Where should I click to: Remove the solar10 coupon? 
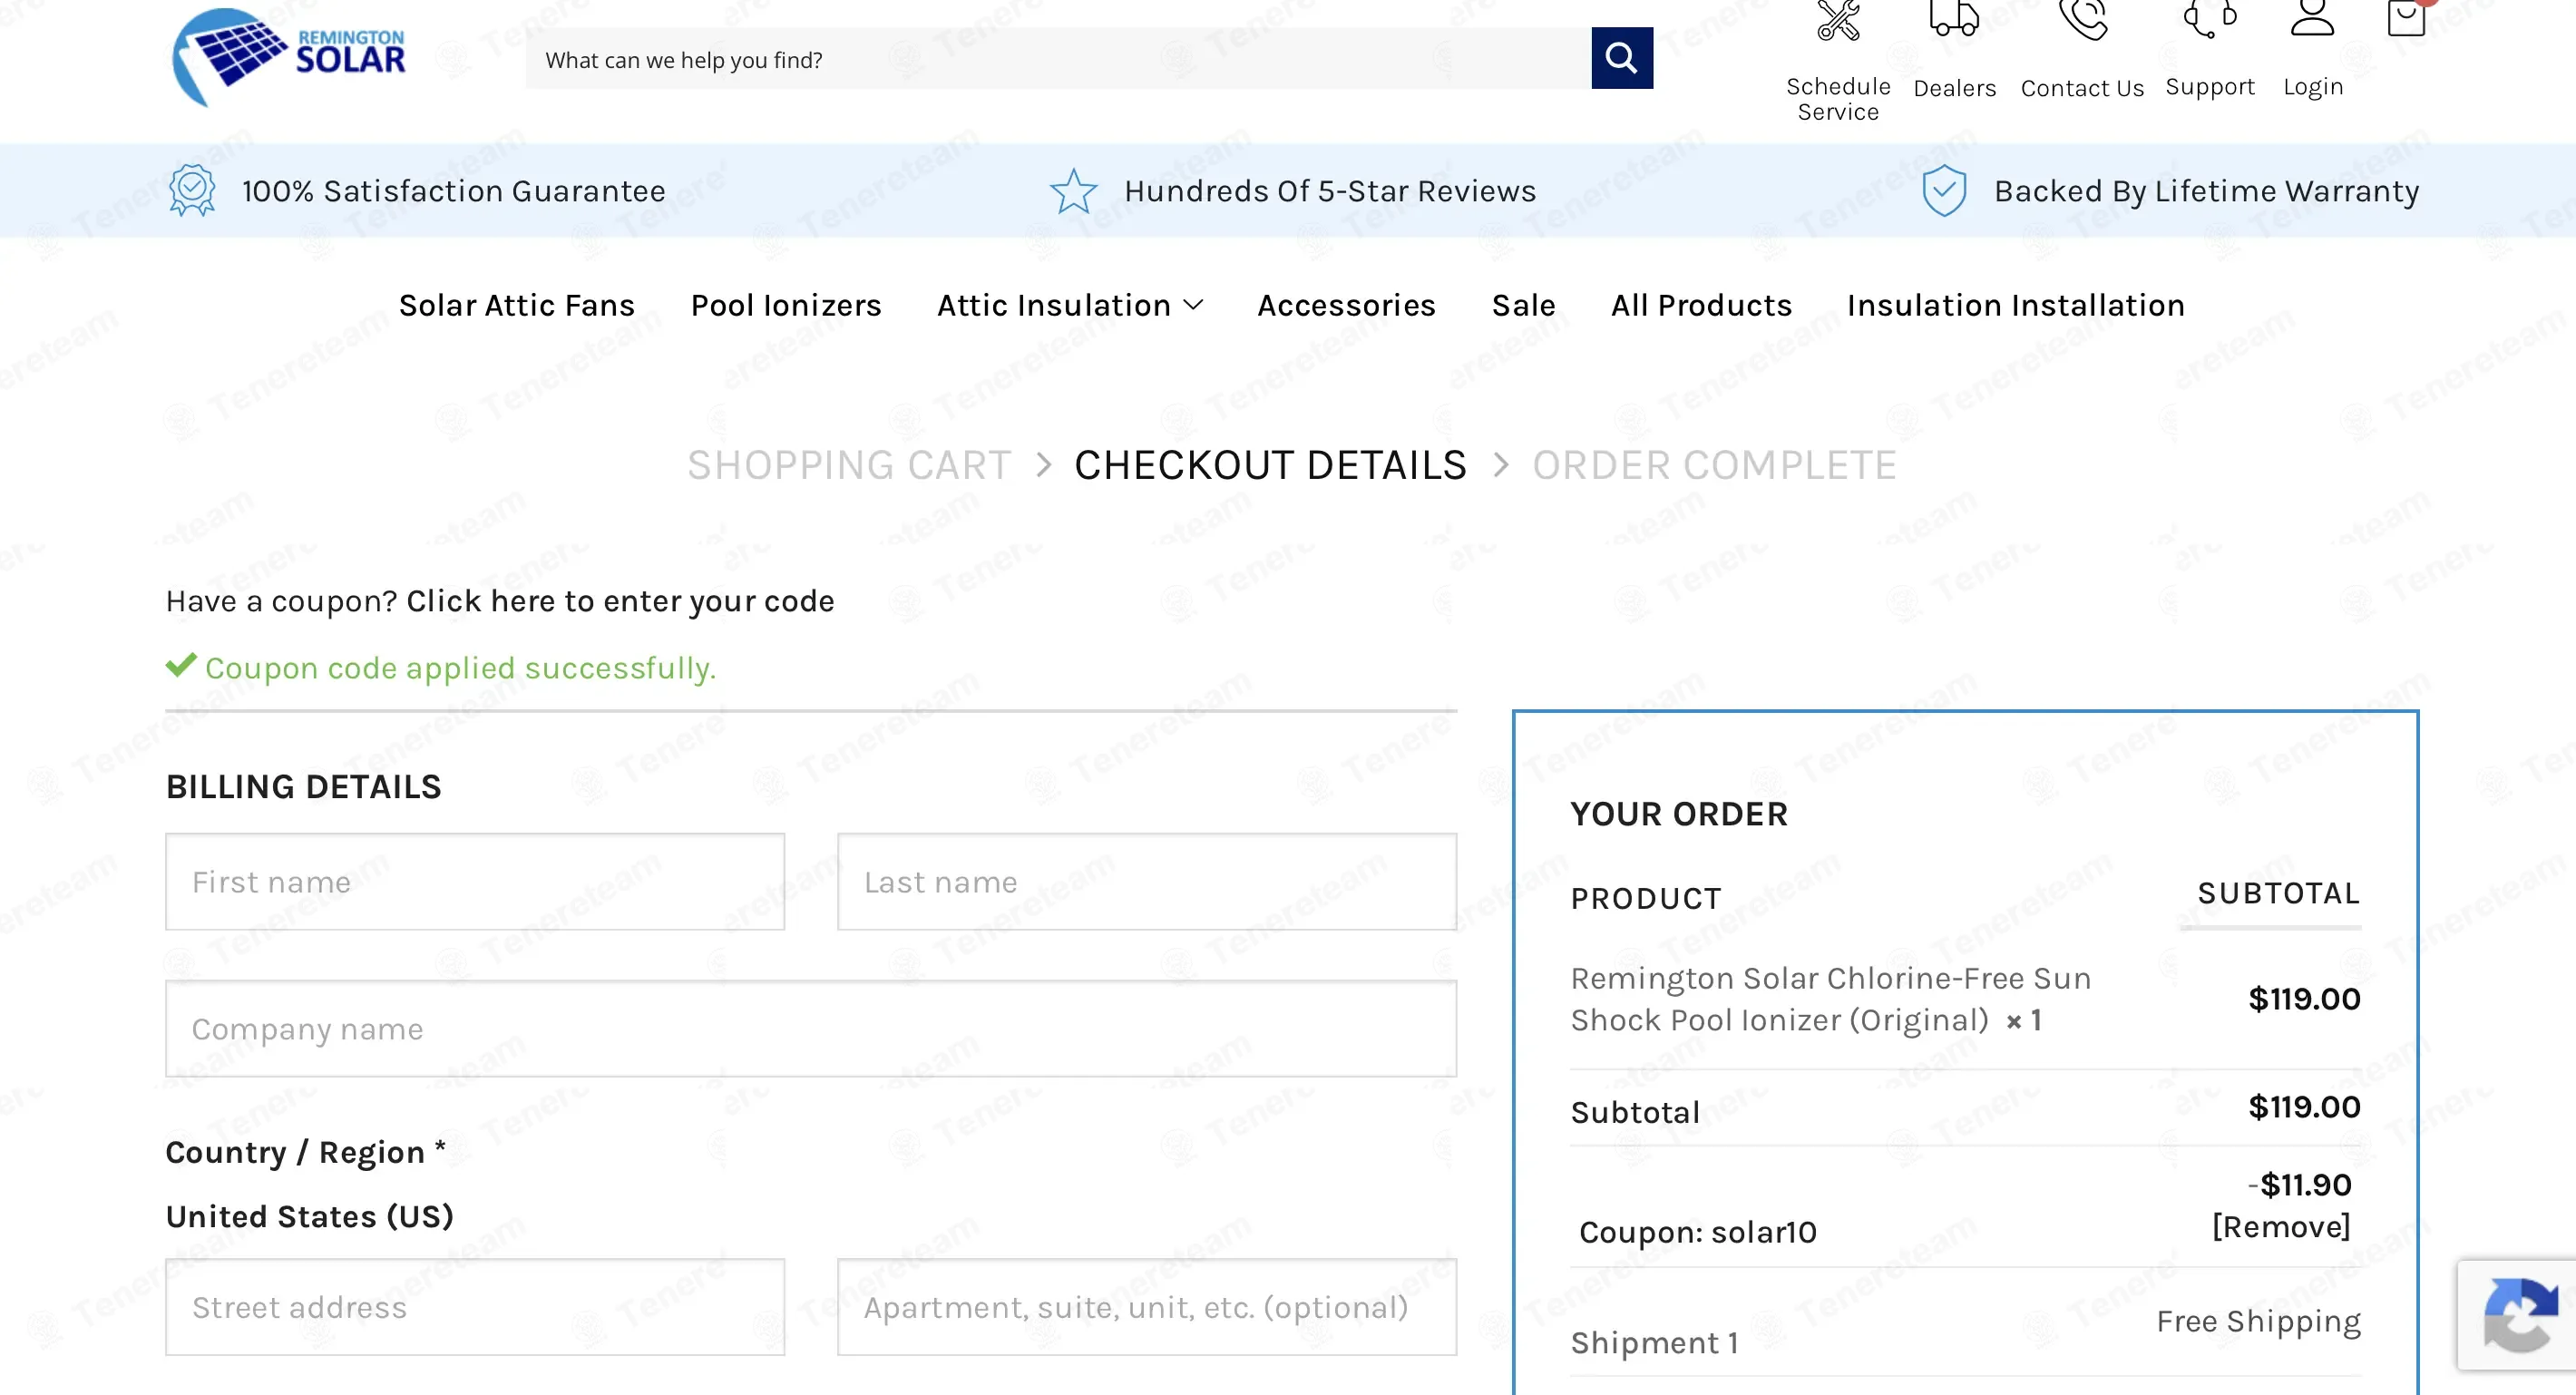pyautogui.click(x=2280, y=1226)
